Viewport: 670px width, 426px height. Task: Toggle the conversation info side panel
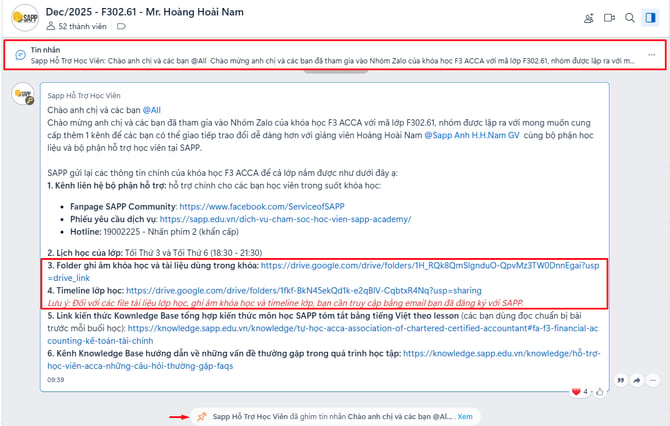coord(650,18)
